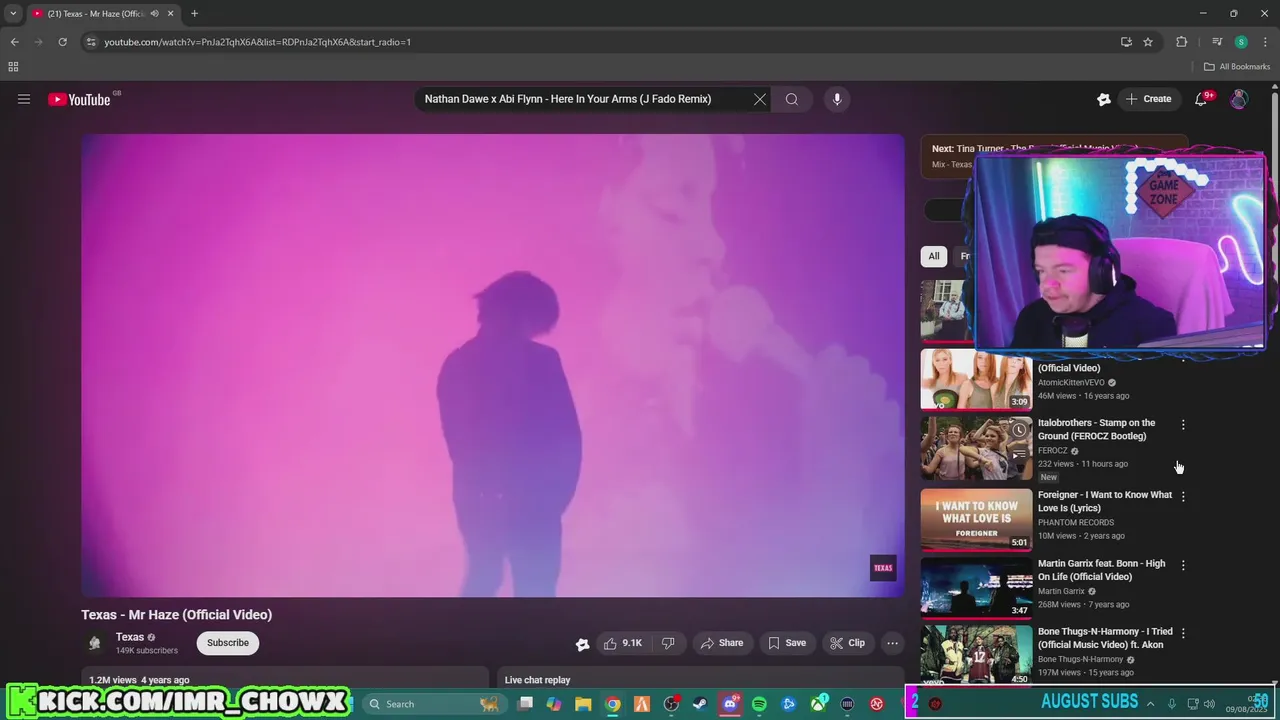View site information icon in address bar
The image size is (1280, 720).
91,42
